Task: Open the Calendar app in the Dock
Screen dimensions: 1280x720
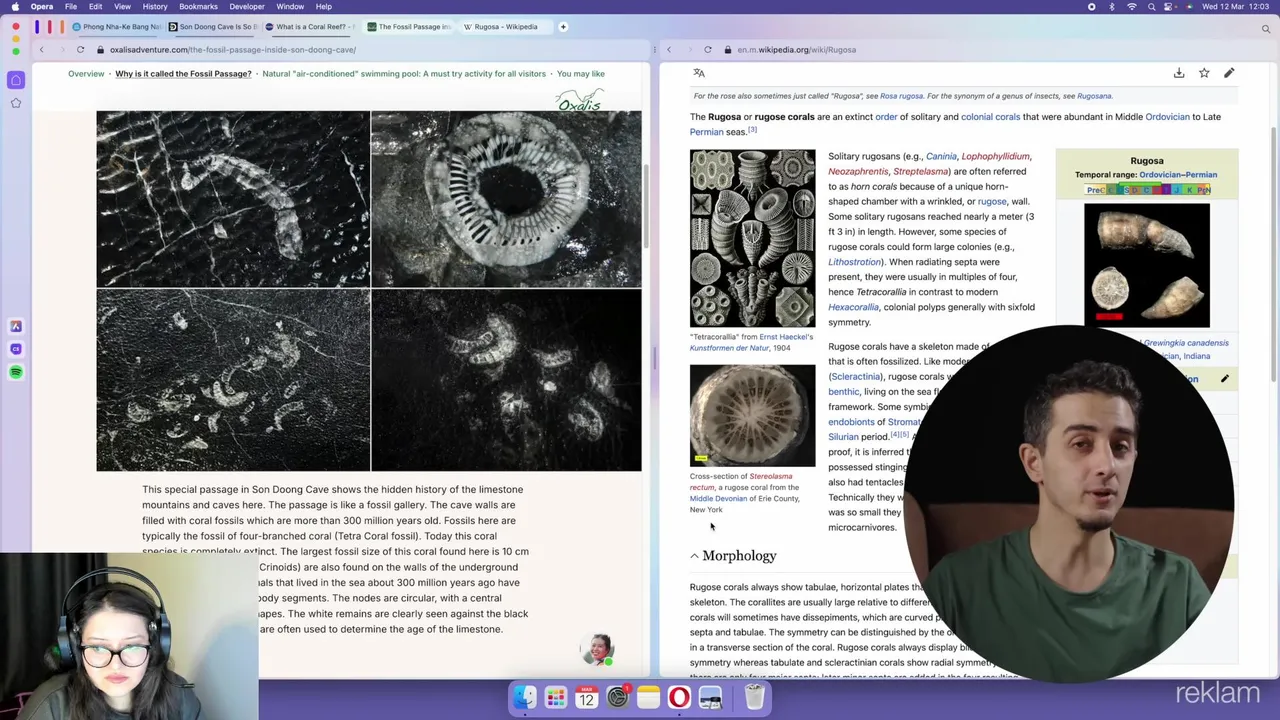Action: [x=586, y=697]
